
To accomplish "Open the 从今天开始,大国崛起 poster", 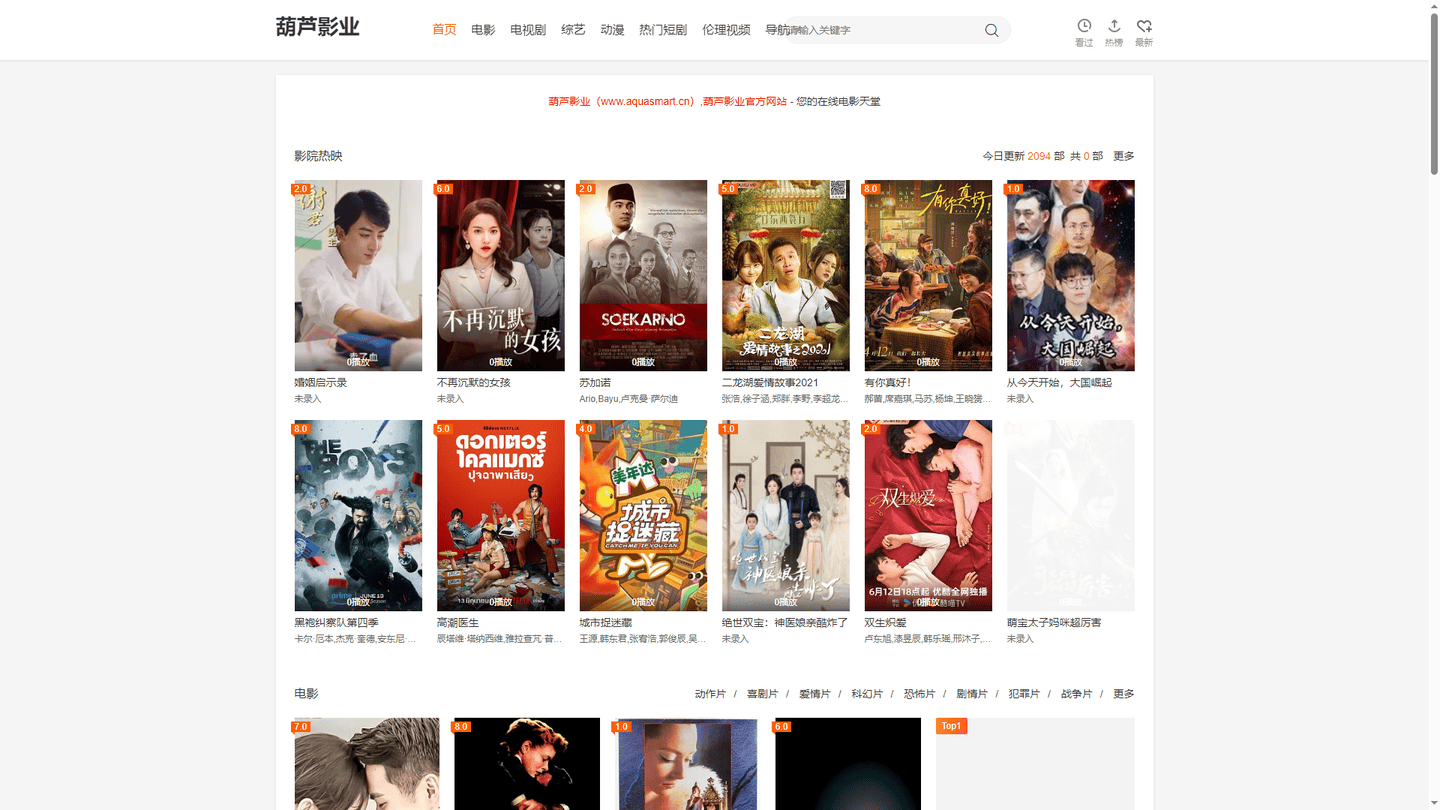I will tap(1071, 275).
